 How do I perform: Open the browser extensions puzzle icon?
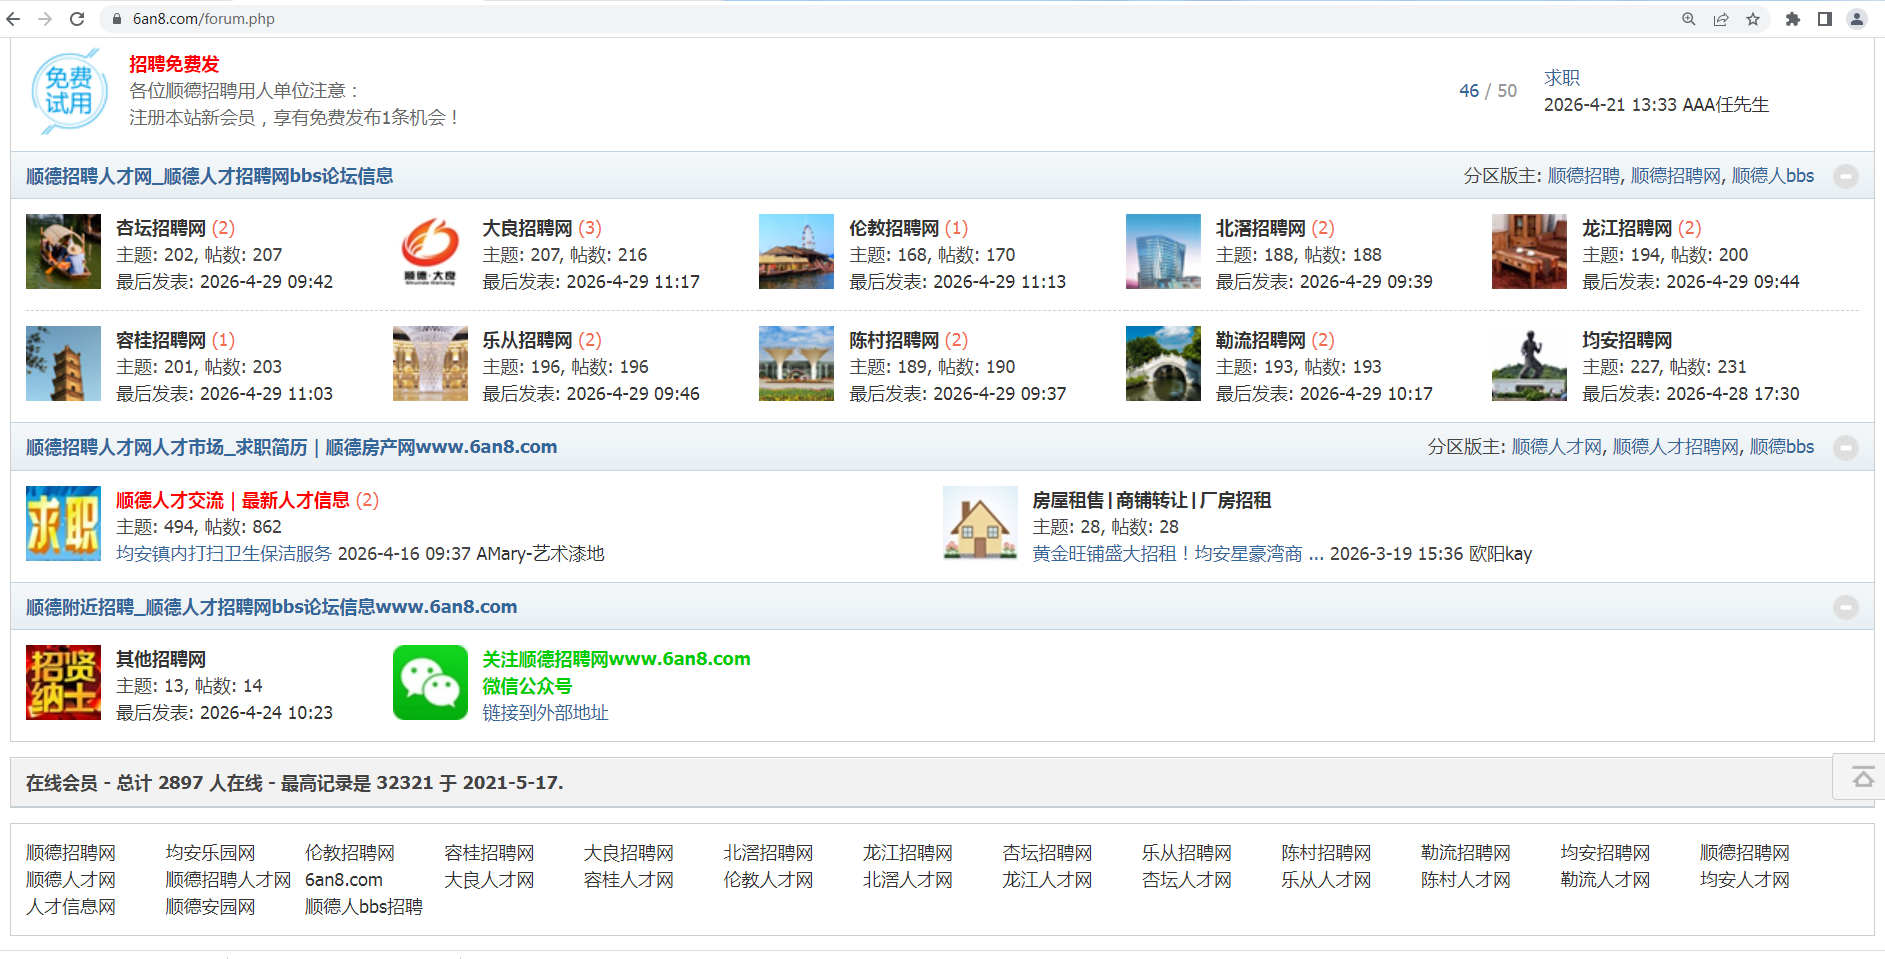(1793, 19)
